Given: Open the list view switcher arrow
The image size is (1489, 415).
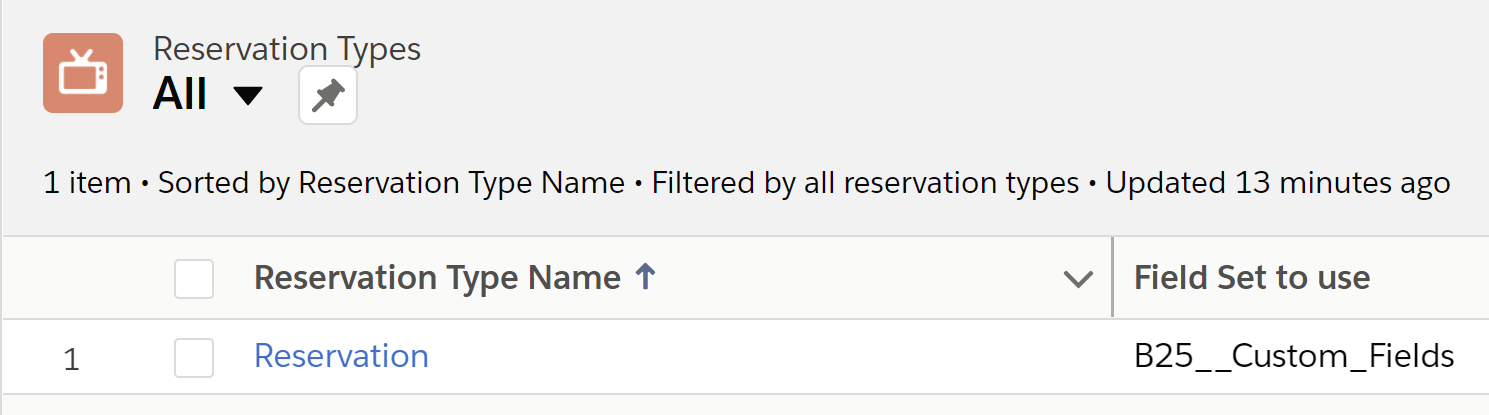Looking at the screenshot, I should click(247, 96).
